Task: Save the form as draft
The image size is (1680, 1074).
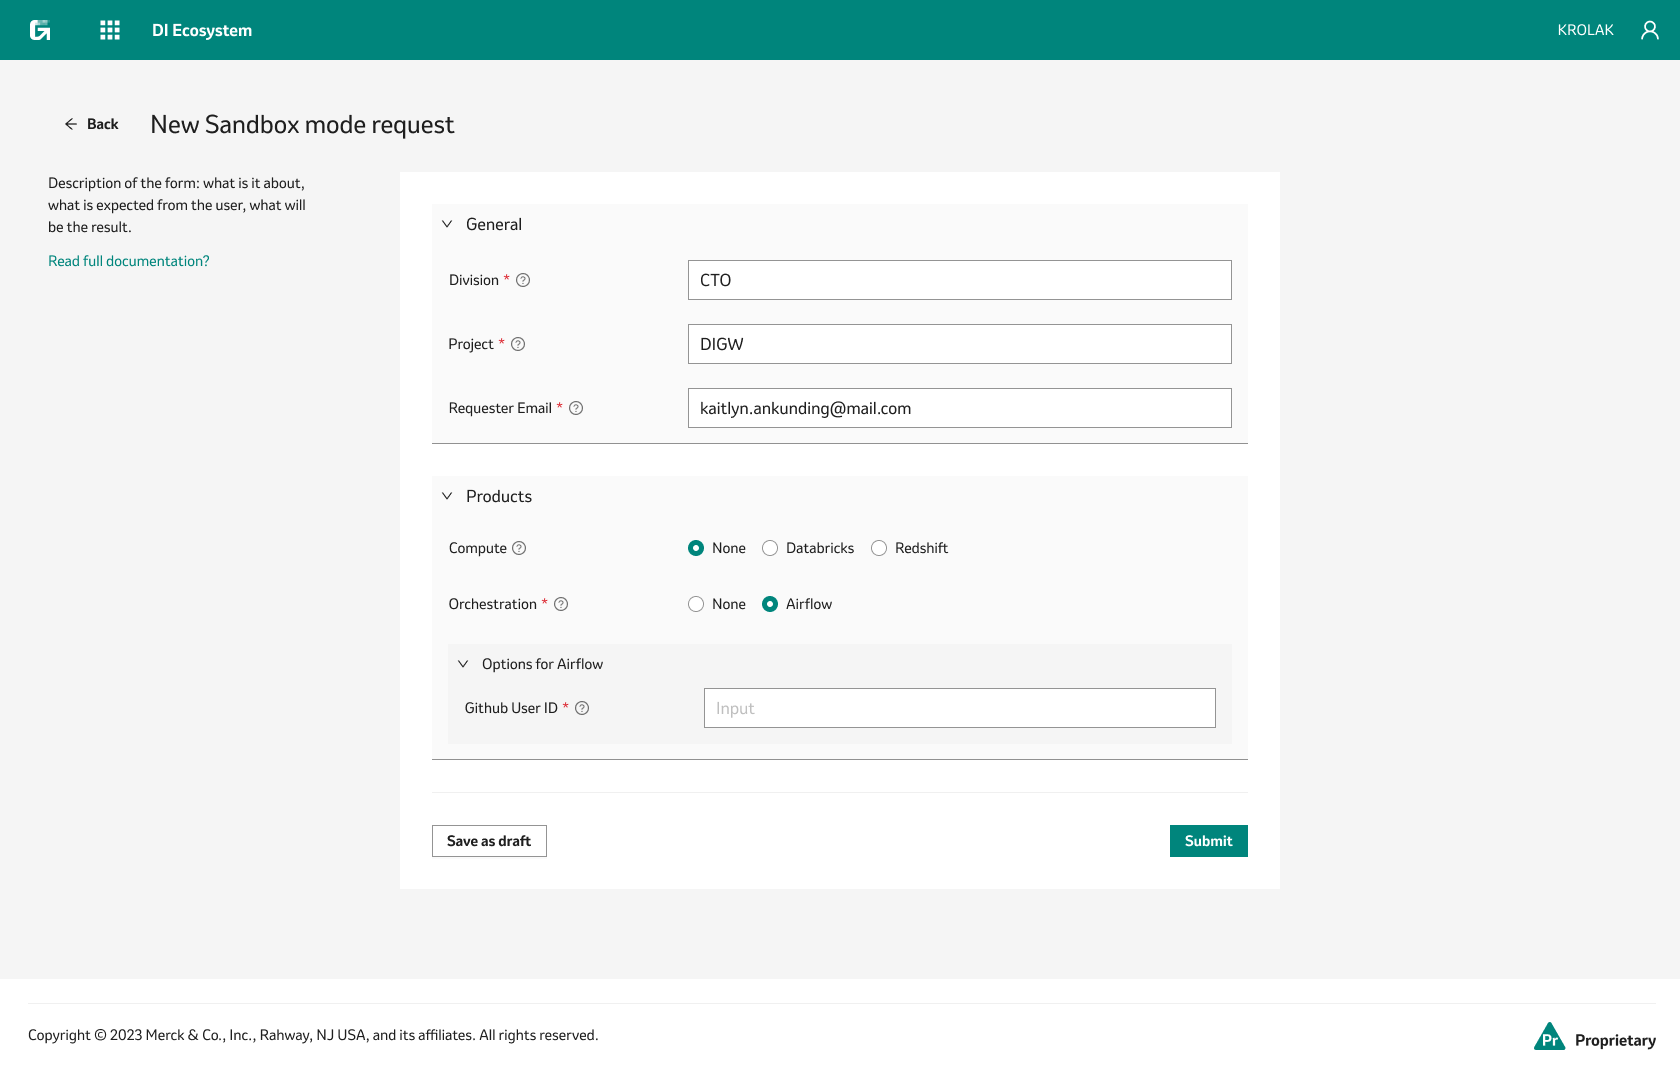Action: (x=488, y=841)
